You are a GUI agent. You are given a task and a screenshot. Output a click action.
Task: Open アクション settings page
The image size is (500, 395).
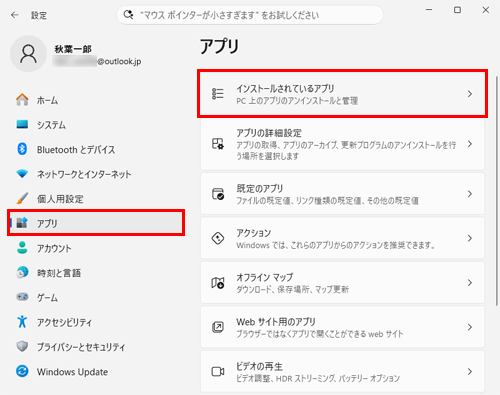click(342, 238)
